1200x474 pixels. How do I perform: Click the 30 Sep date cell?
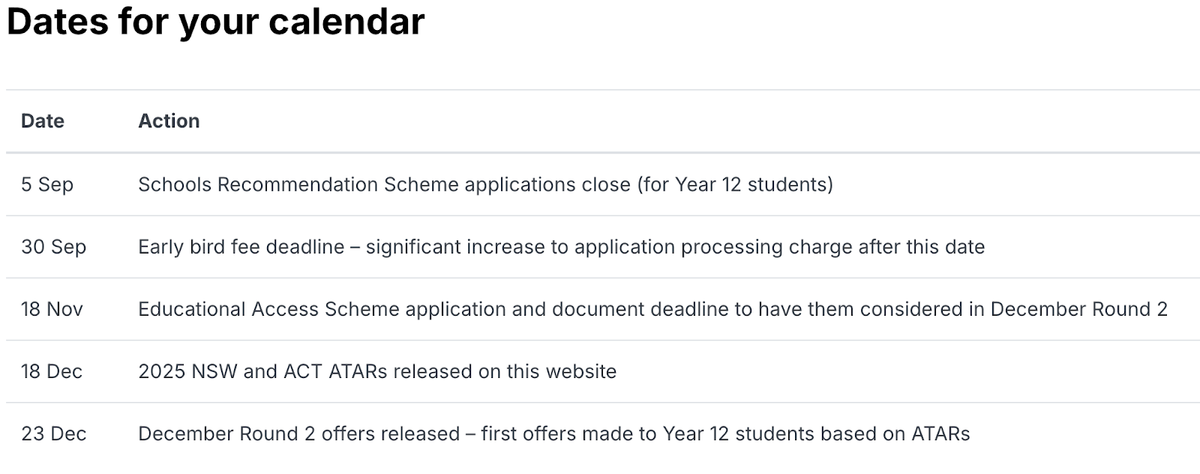[54, 247]
